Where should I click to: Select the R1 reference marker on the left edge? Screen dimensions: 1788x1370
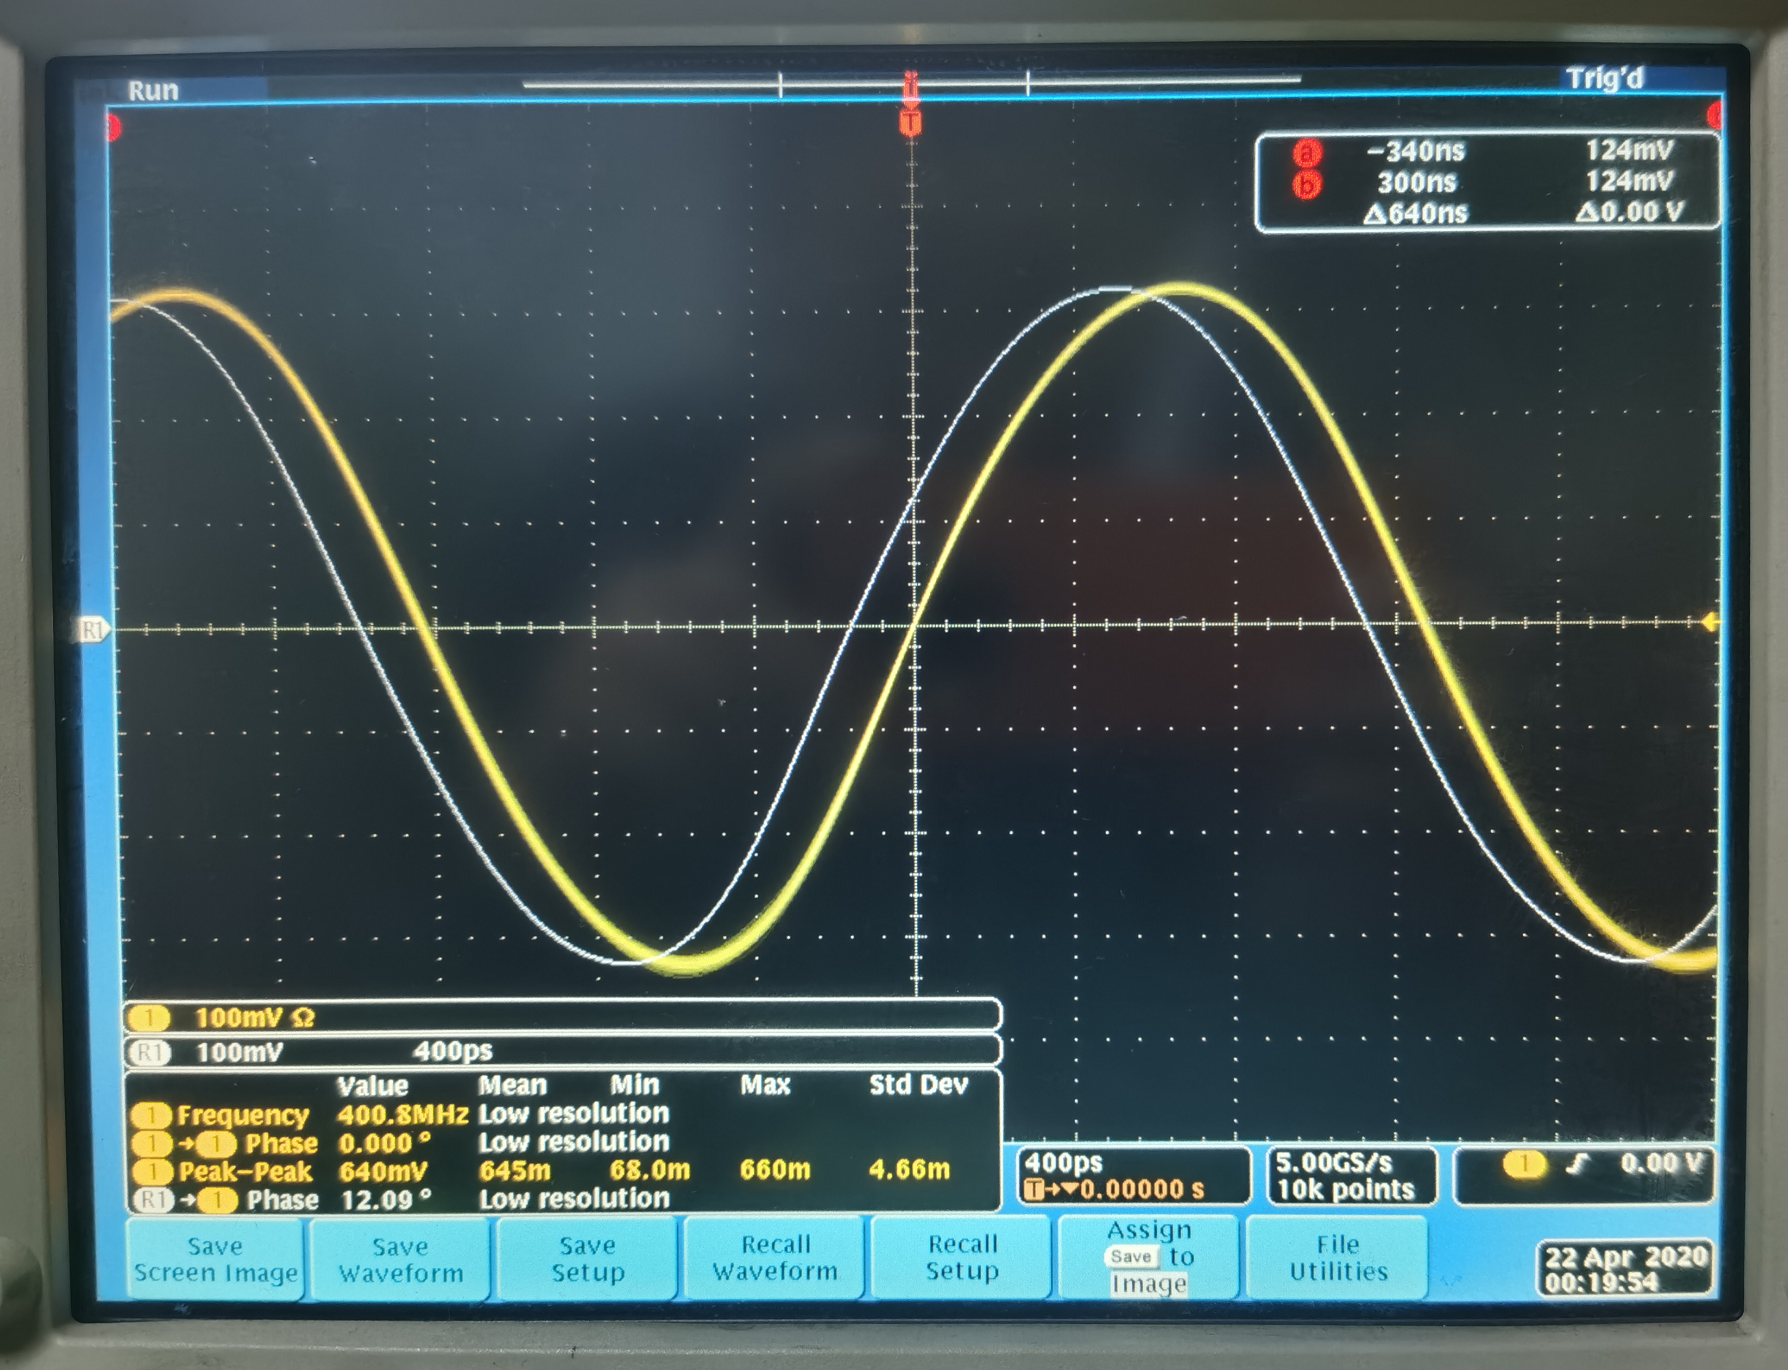(x=93, y=630)
